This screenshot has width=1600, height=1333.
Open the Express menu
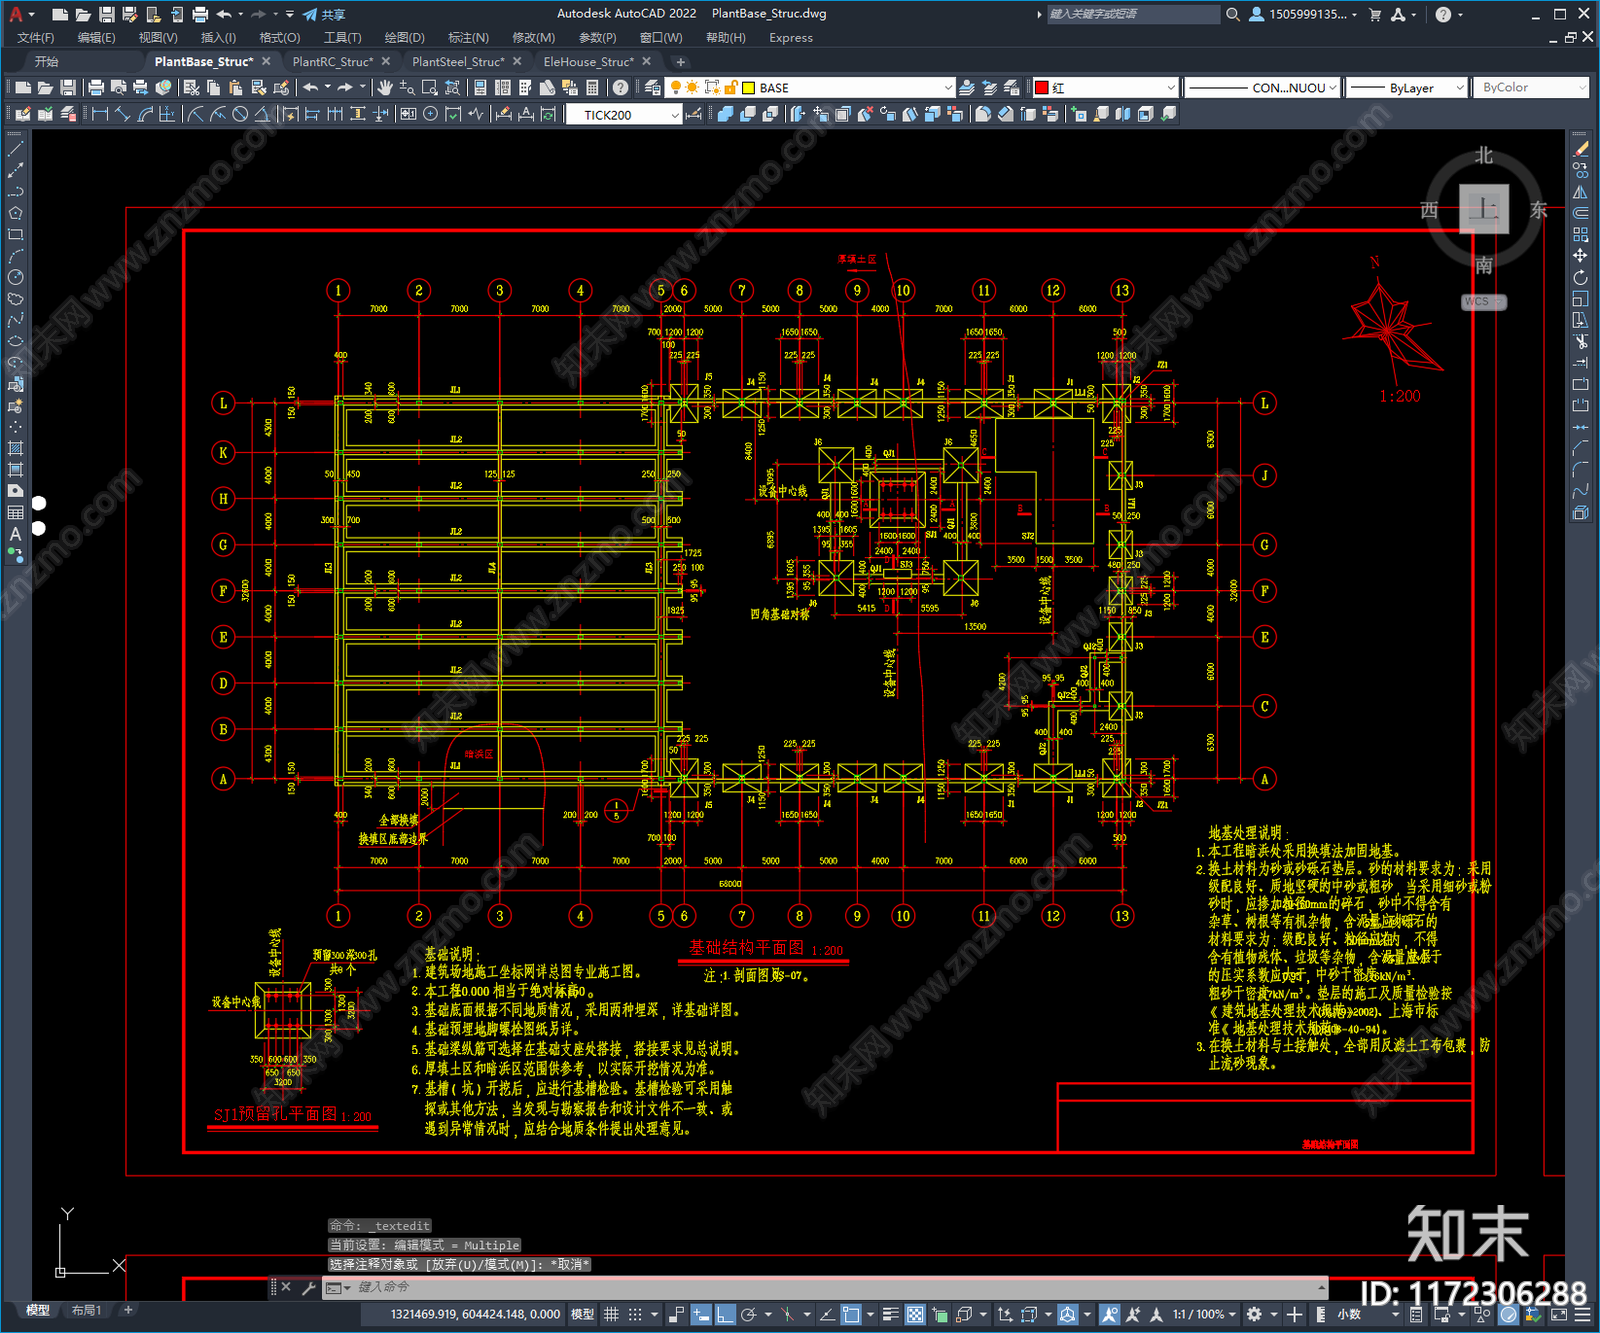click(791, 38)
